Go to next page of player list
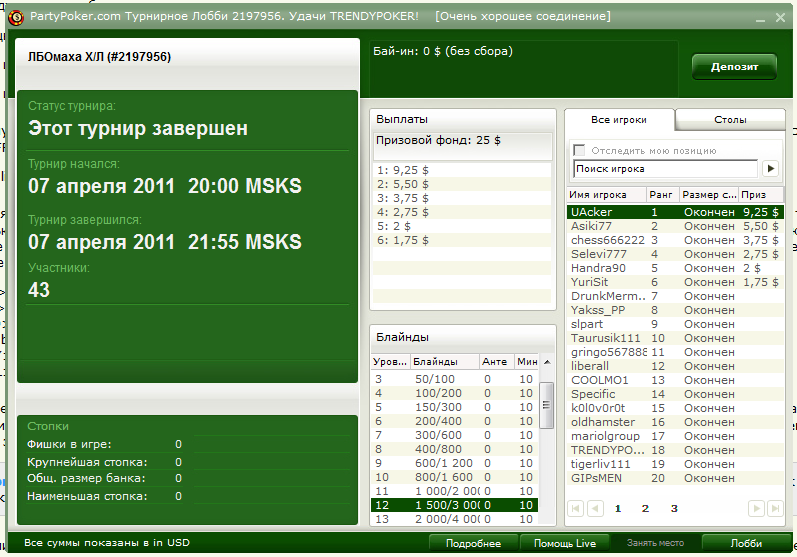Image resolution: width=797 pixels, height=557 pixels. tap(756, 508)
